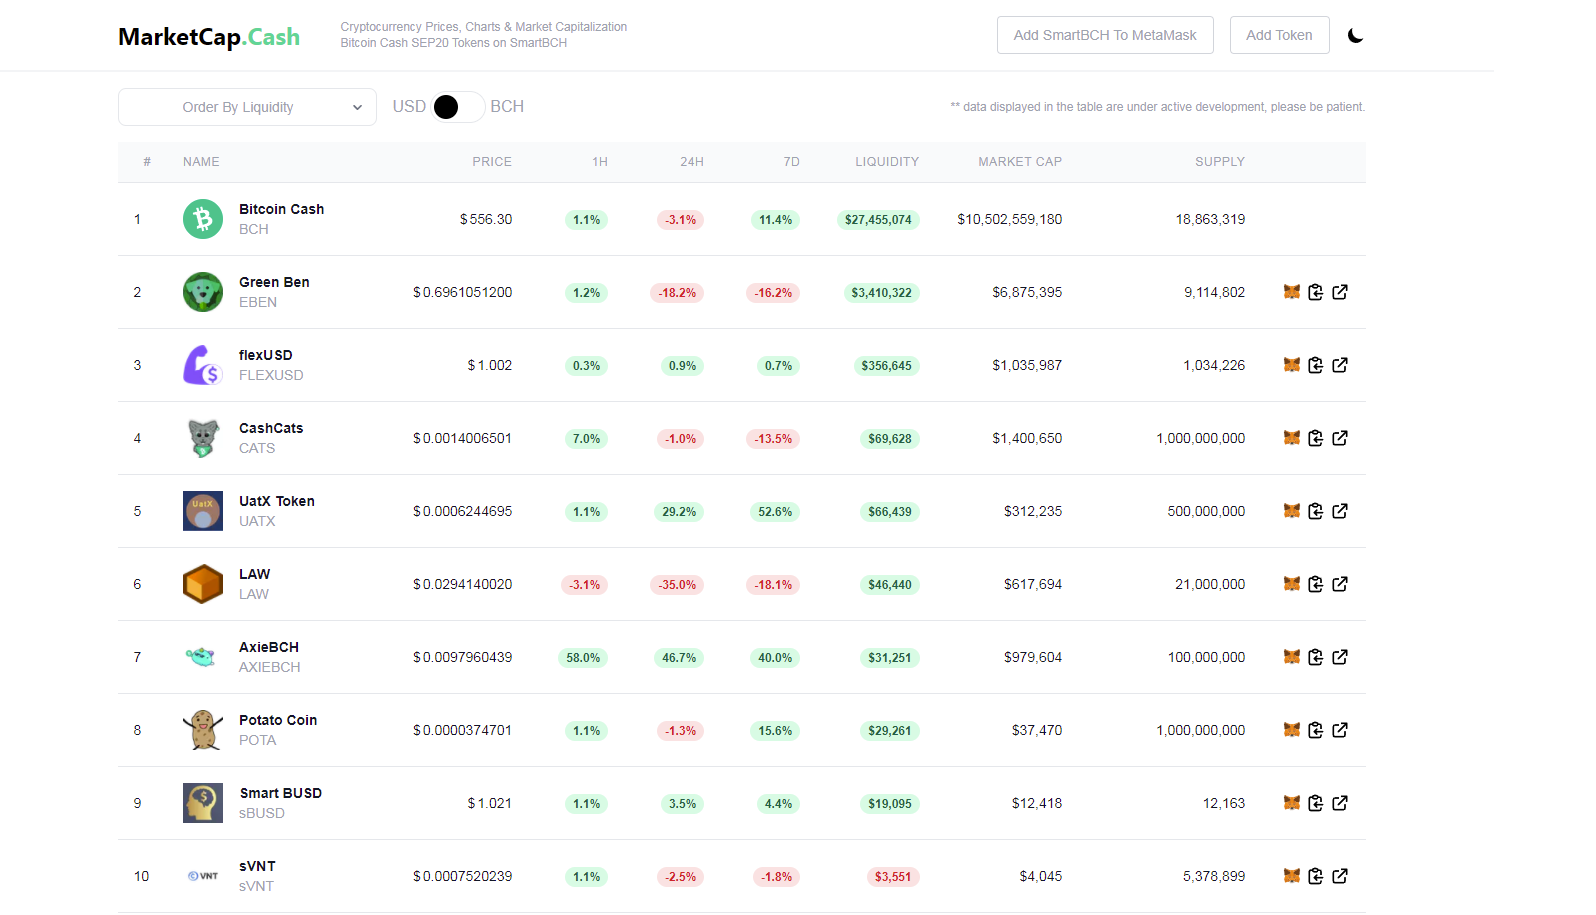Screen dimensions: 1596x915
Task: Click the -35.0% 24-hour change badge
Action: (x=678, y=585)
